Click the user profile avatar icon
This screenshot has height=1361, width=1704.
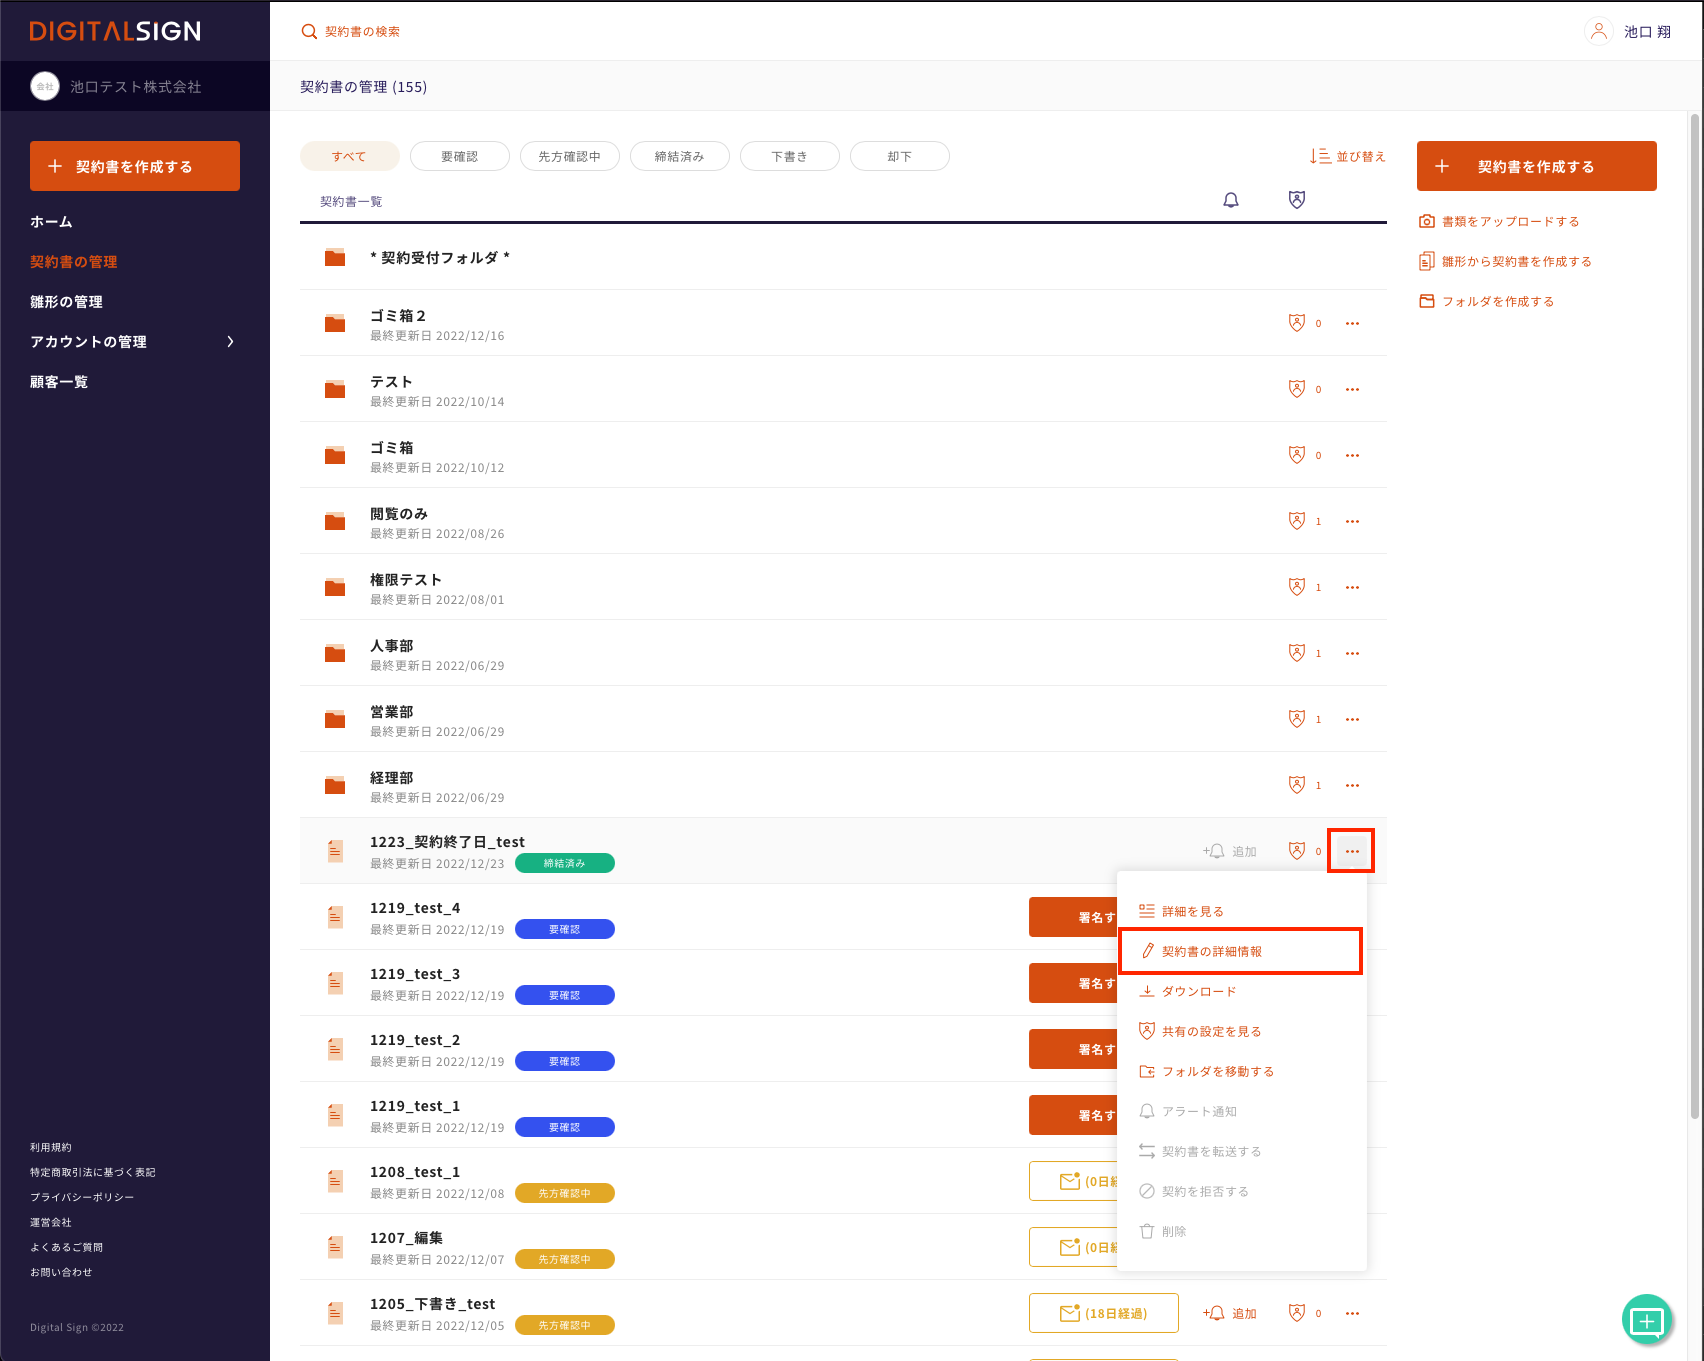[1598, 32]
